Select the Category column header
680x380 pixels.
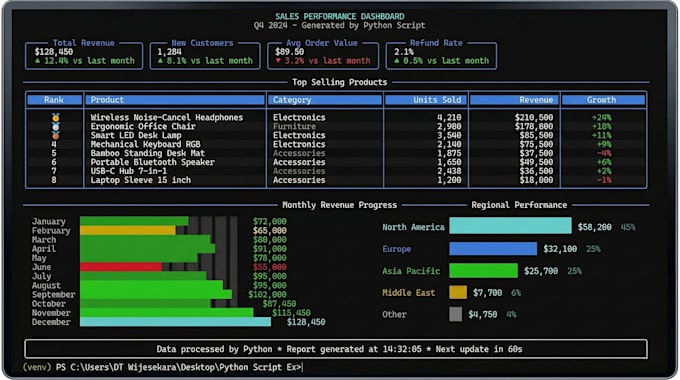point(325,100)
